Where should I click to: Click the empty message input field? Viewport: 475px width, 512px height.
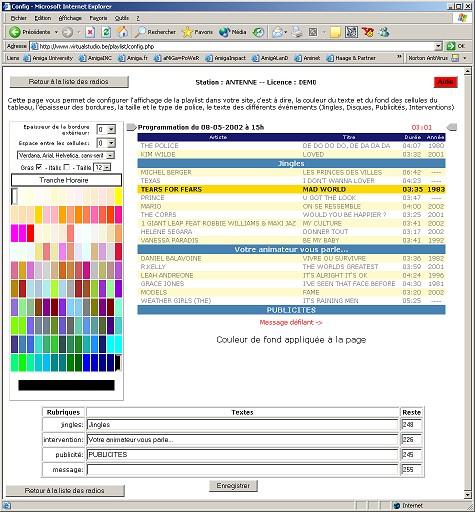[x=242, y=470]
